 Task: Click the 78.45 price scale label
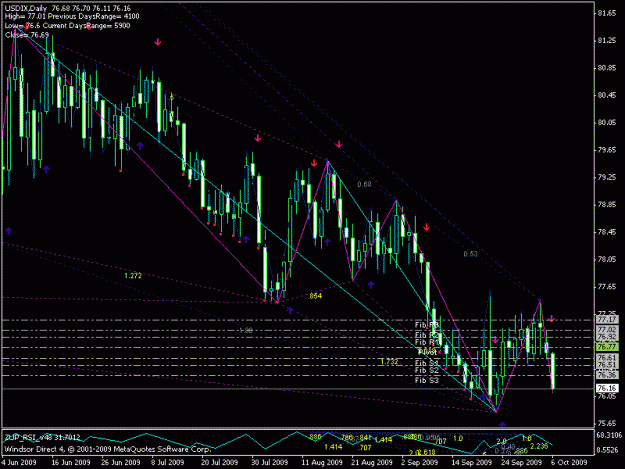[x=607, y=232]
